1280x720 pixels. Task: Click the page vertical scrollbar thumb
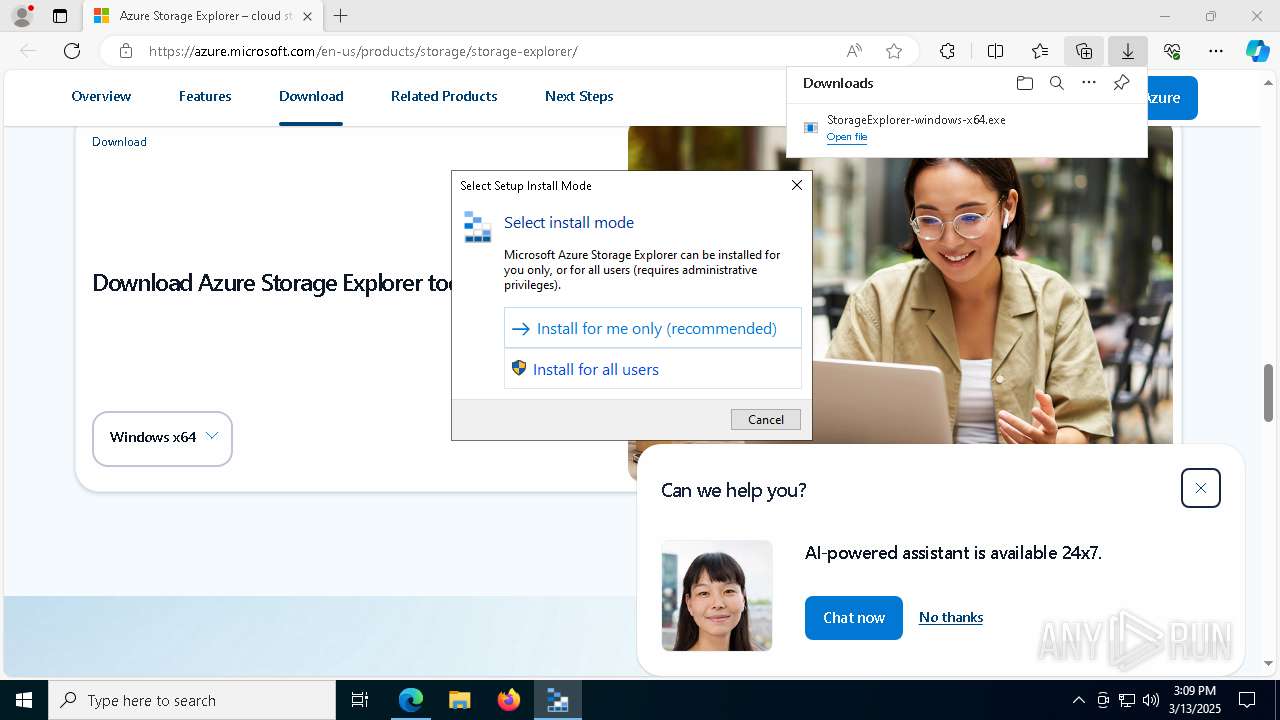point(1268,393)
